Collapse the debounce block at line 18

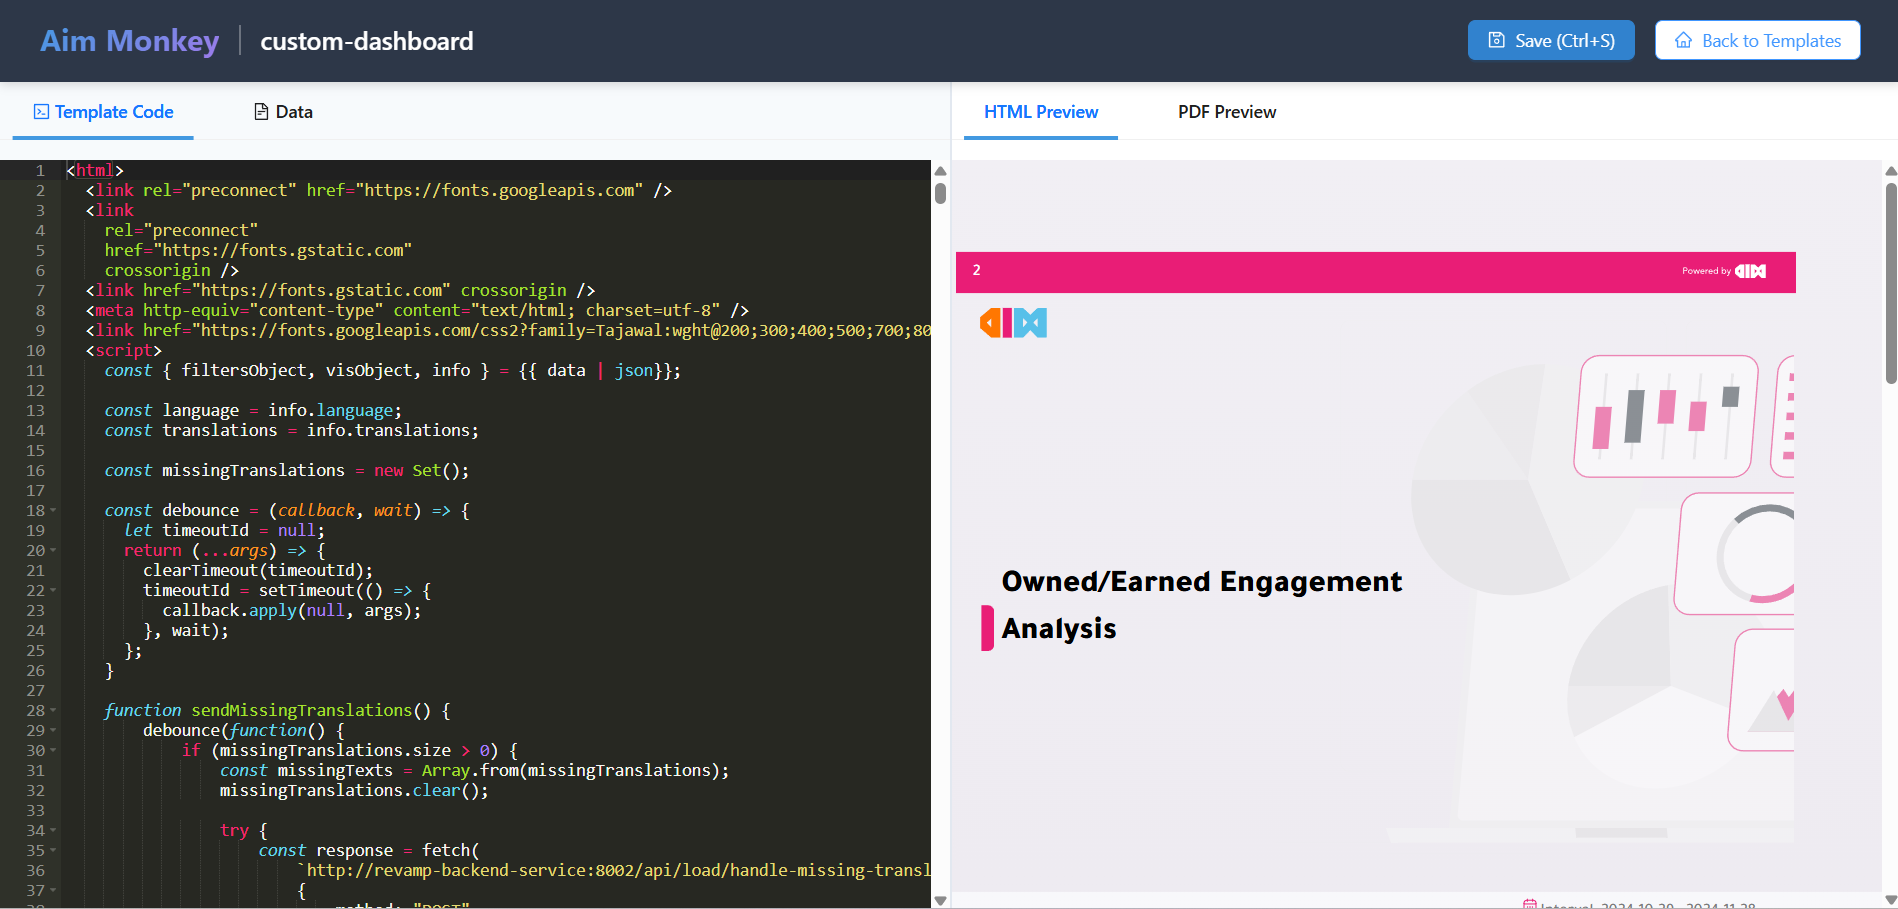click(x=53, y=511)
